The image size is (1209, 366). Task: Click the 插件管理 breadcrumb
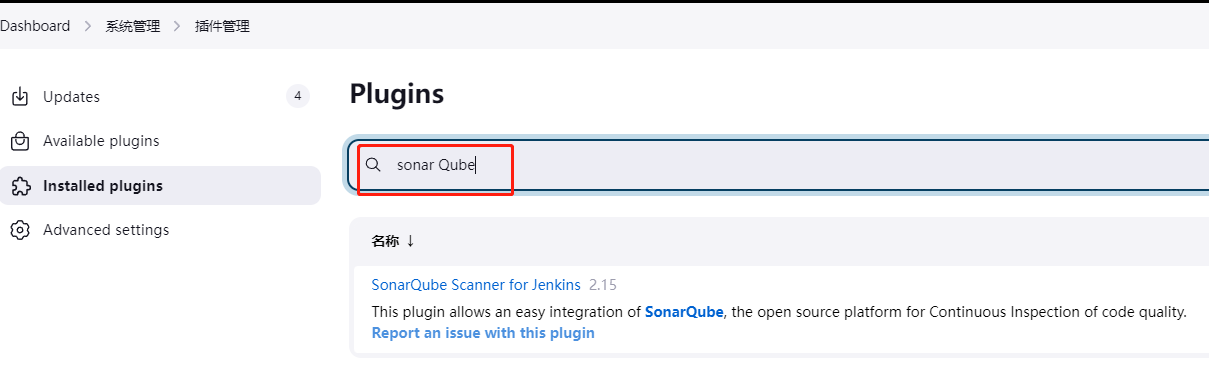pos(222,26)
